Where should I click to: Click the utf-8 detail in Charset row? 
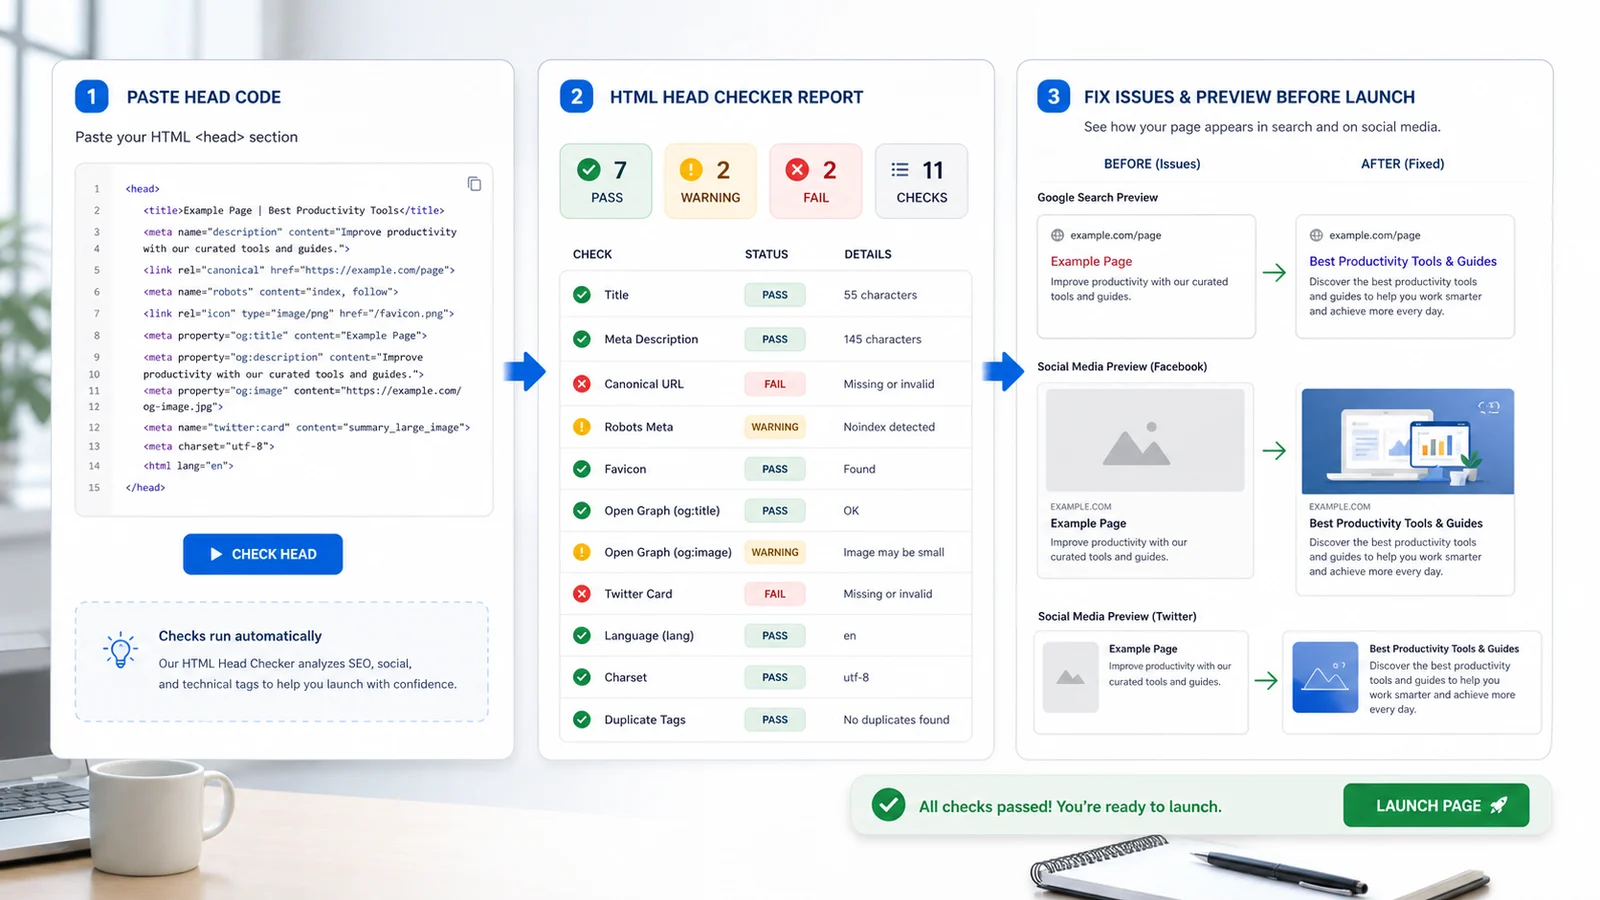[856, 677]
